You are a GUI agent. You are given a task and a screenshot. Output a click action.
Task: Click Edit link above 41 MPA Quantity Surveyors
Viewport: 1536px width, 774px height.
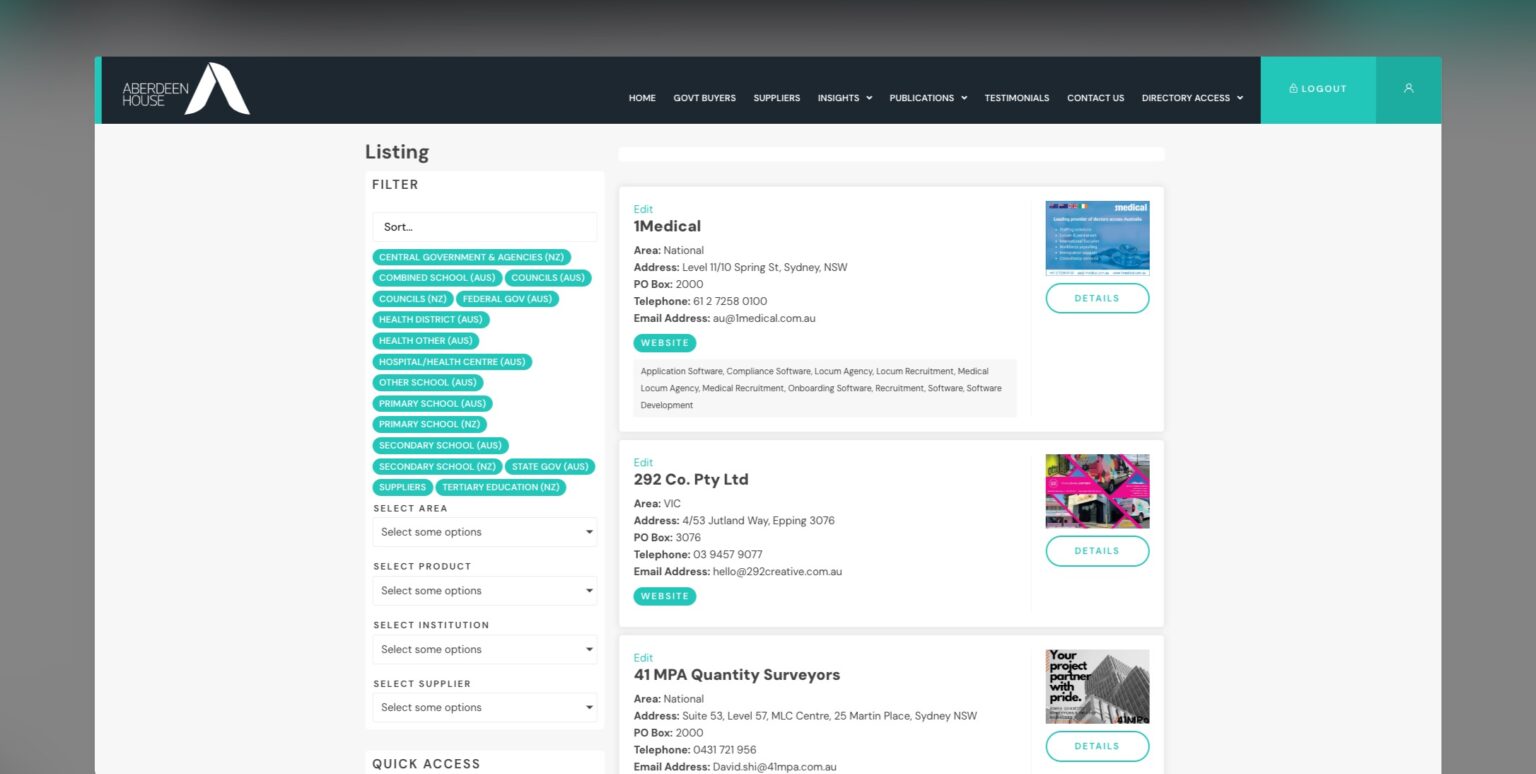coord(643,658)
